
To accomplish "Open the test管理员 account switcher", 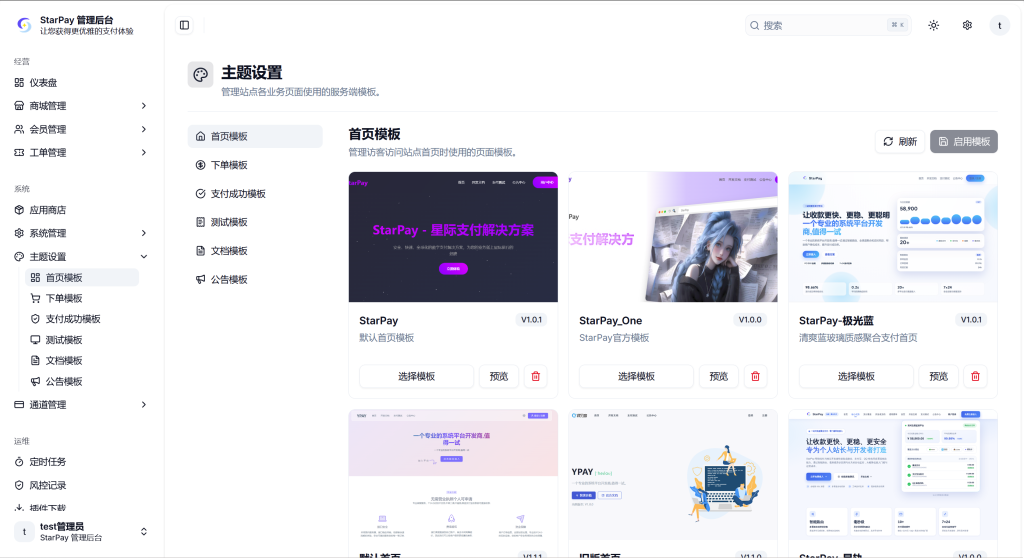I will (82, 532).
